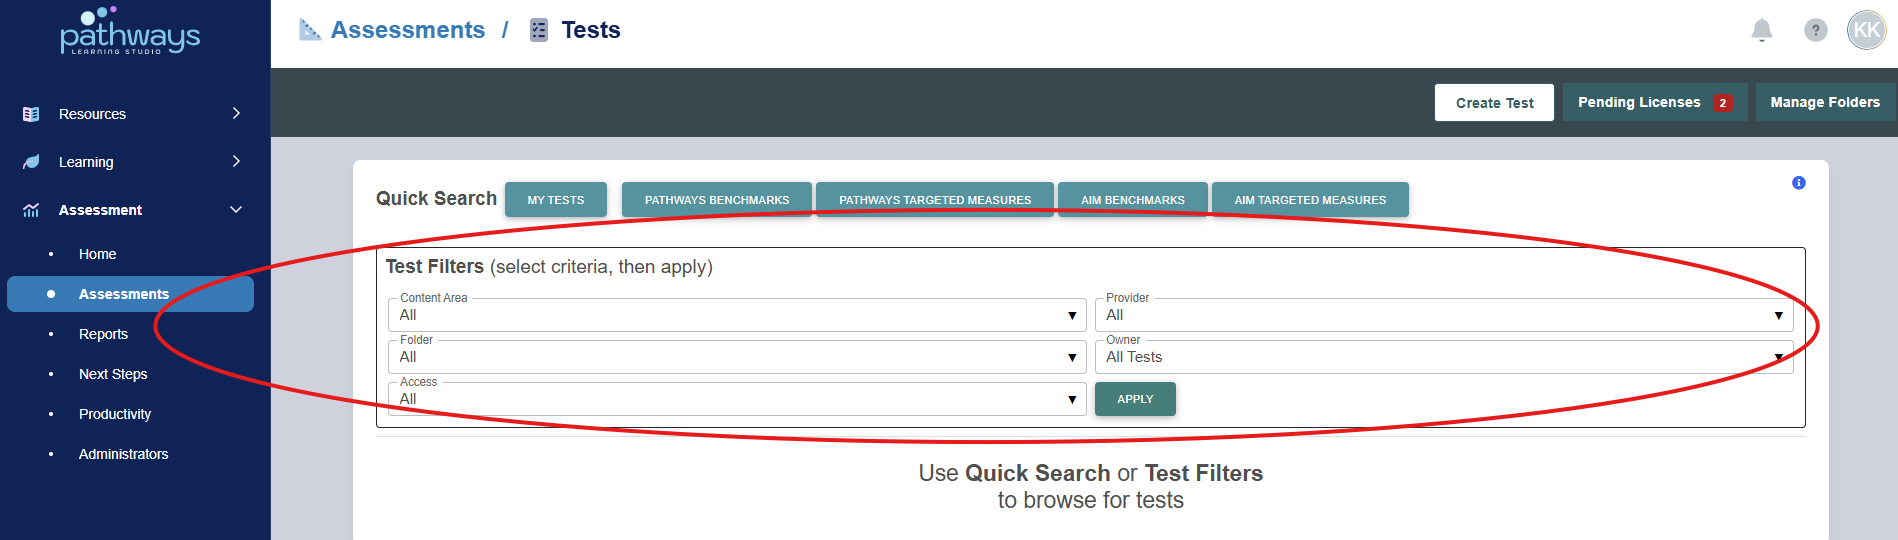Image resolution: width=1898 pixels, height=540 pixels.
Task: Click the Tests checklist icon in breadcrumb
Action: 539,30
